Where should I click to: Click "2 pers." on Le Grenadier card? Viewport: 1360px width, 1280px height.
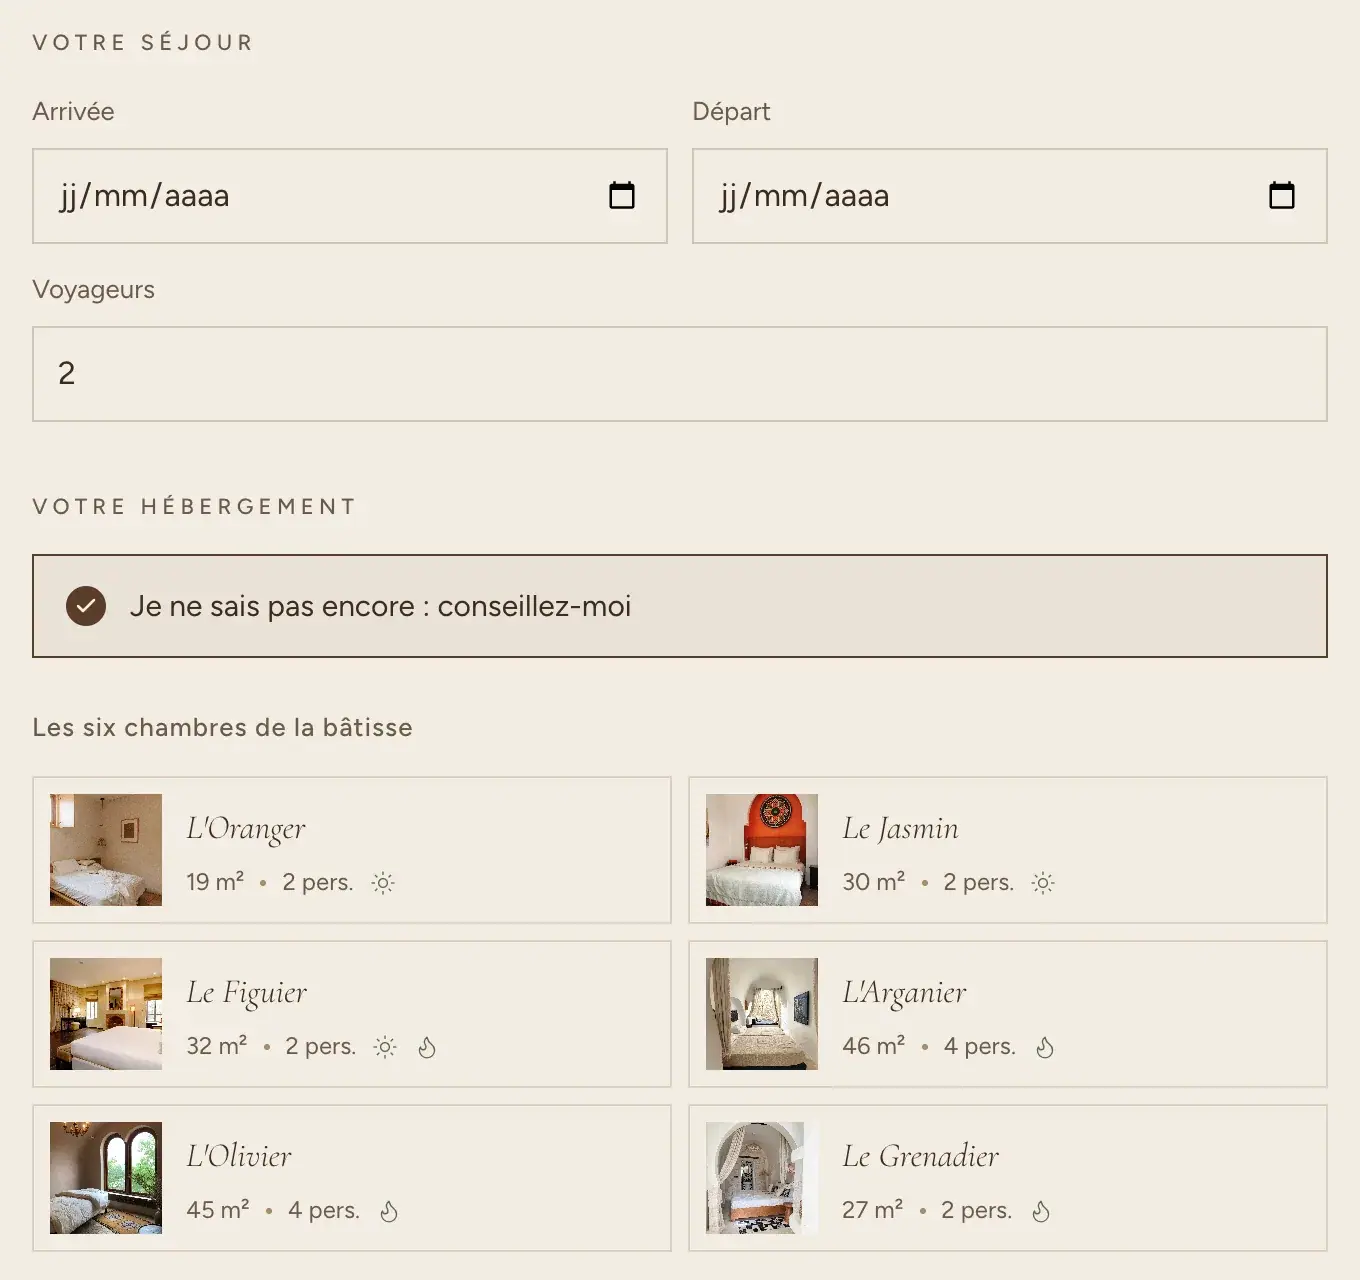coord(976,1210)
